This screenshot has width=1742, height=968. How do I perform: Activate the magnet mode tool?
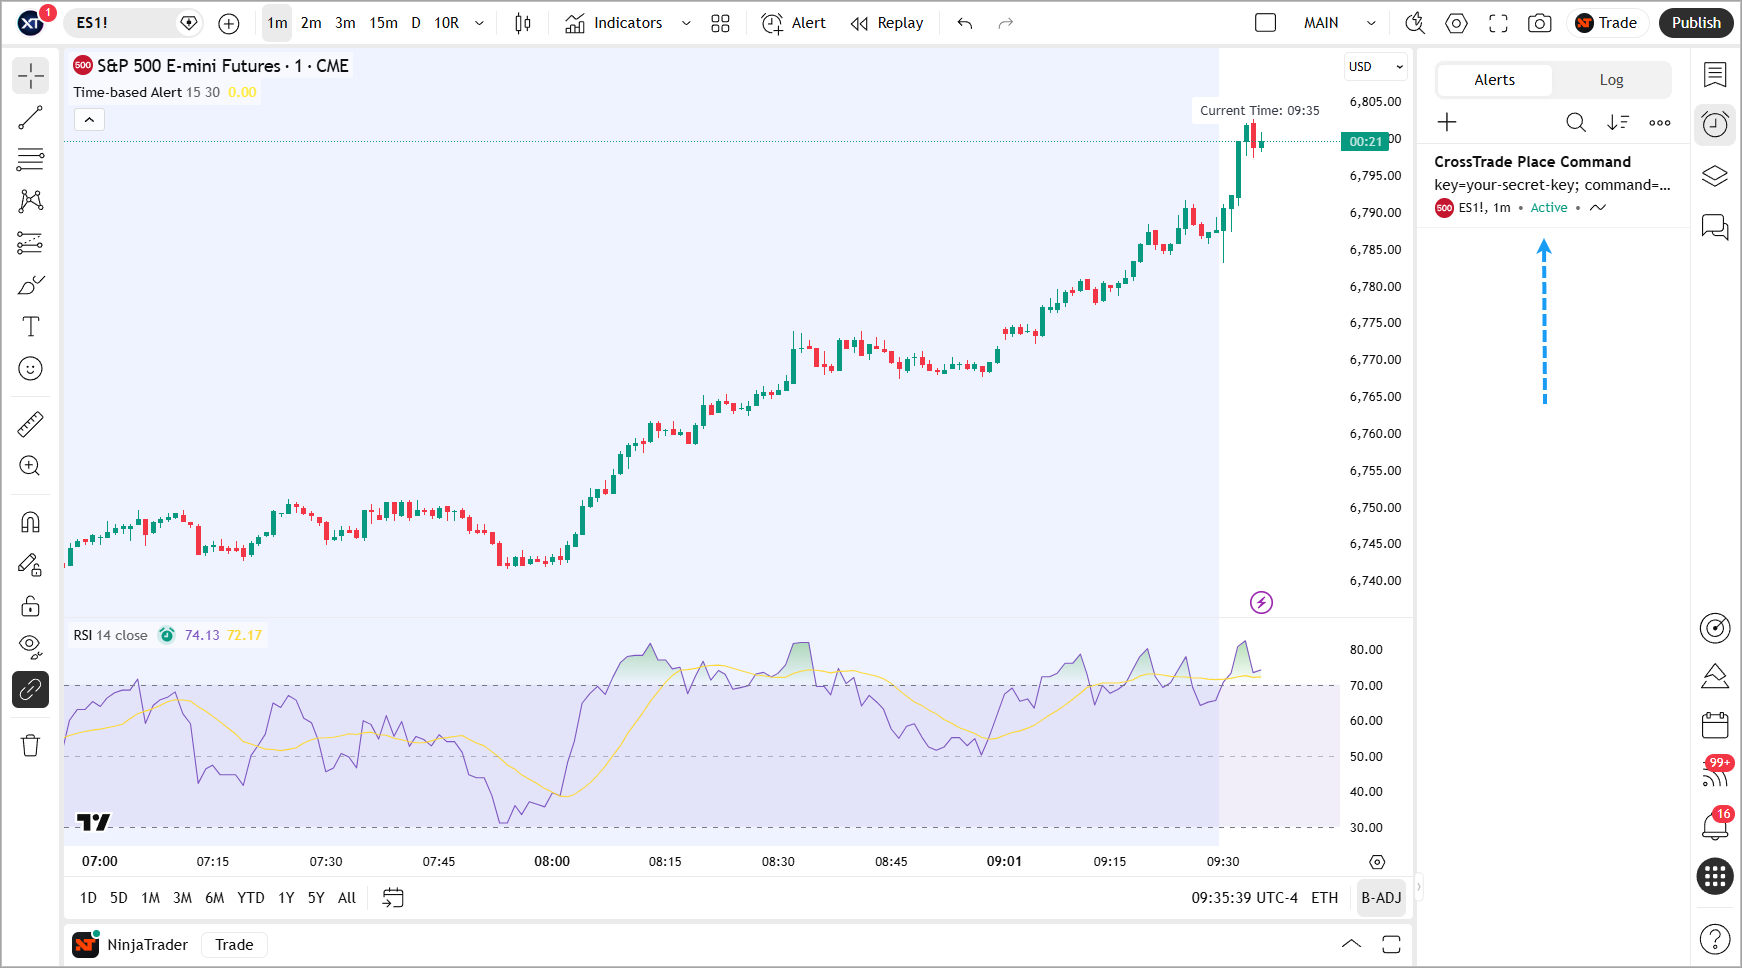[x=30, y=522]
